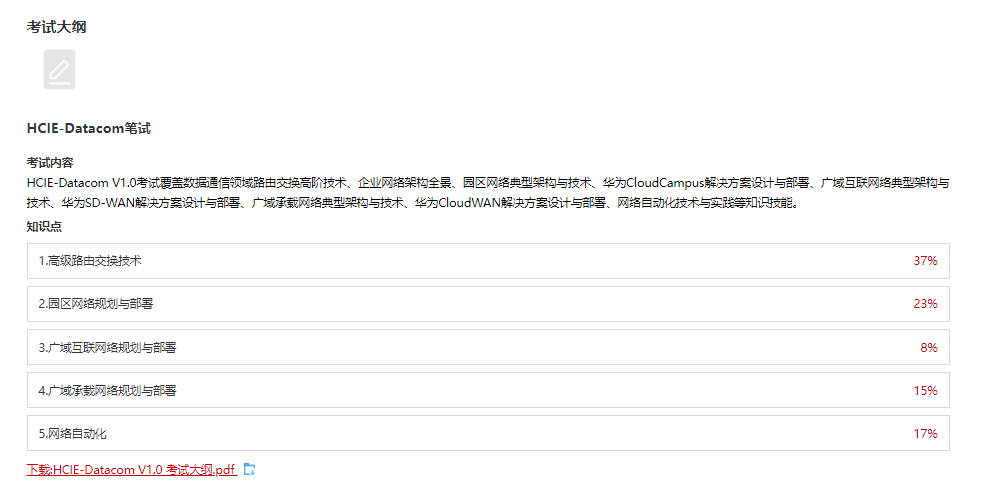982x491 pixels.
Task: Expand the 1.高级路由交换技术 row
Action: (x=488, y=261)
